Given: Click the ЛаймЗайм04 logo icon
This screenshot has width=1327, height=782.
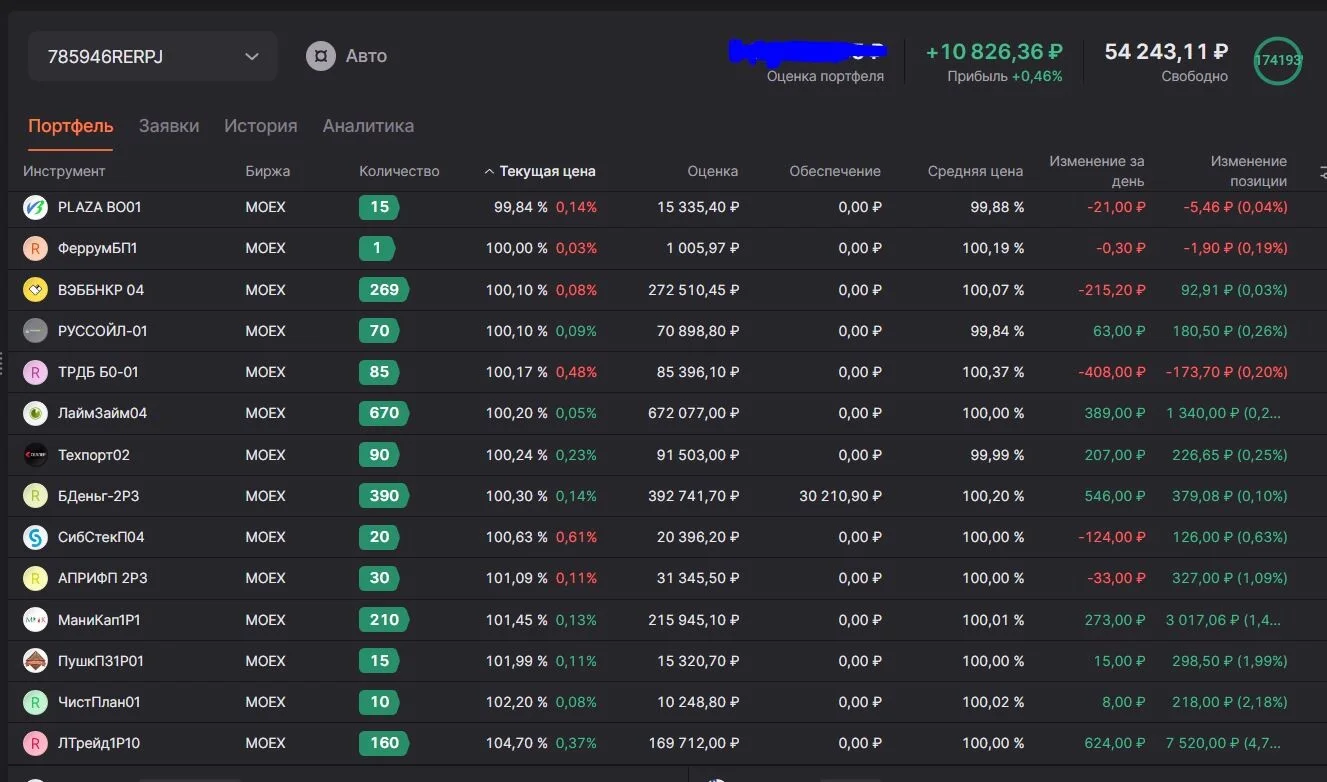Looking at the screenshot, I should 35,413.
